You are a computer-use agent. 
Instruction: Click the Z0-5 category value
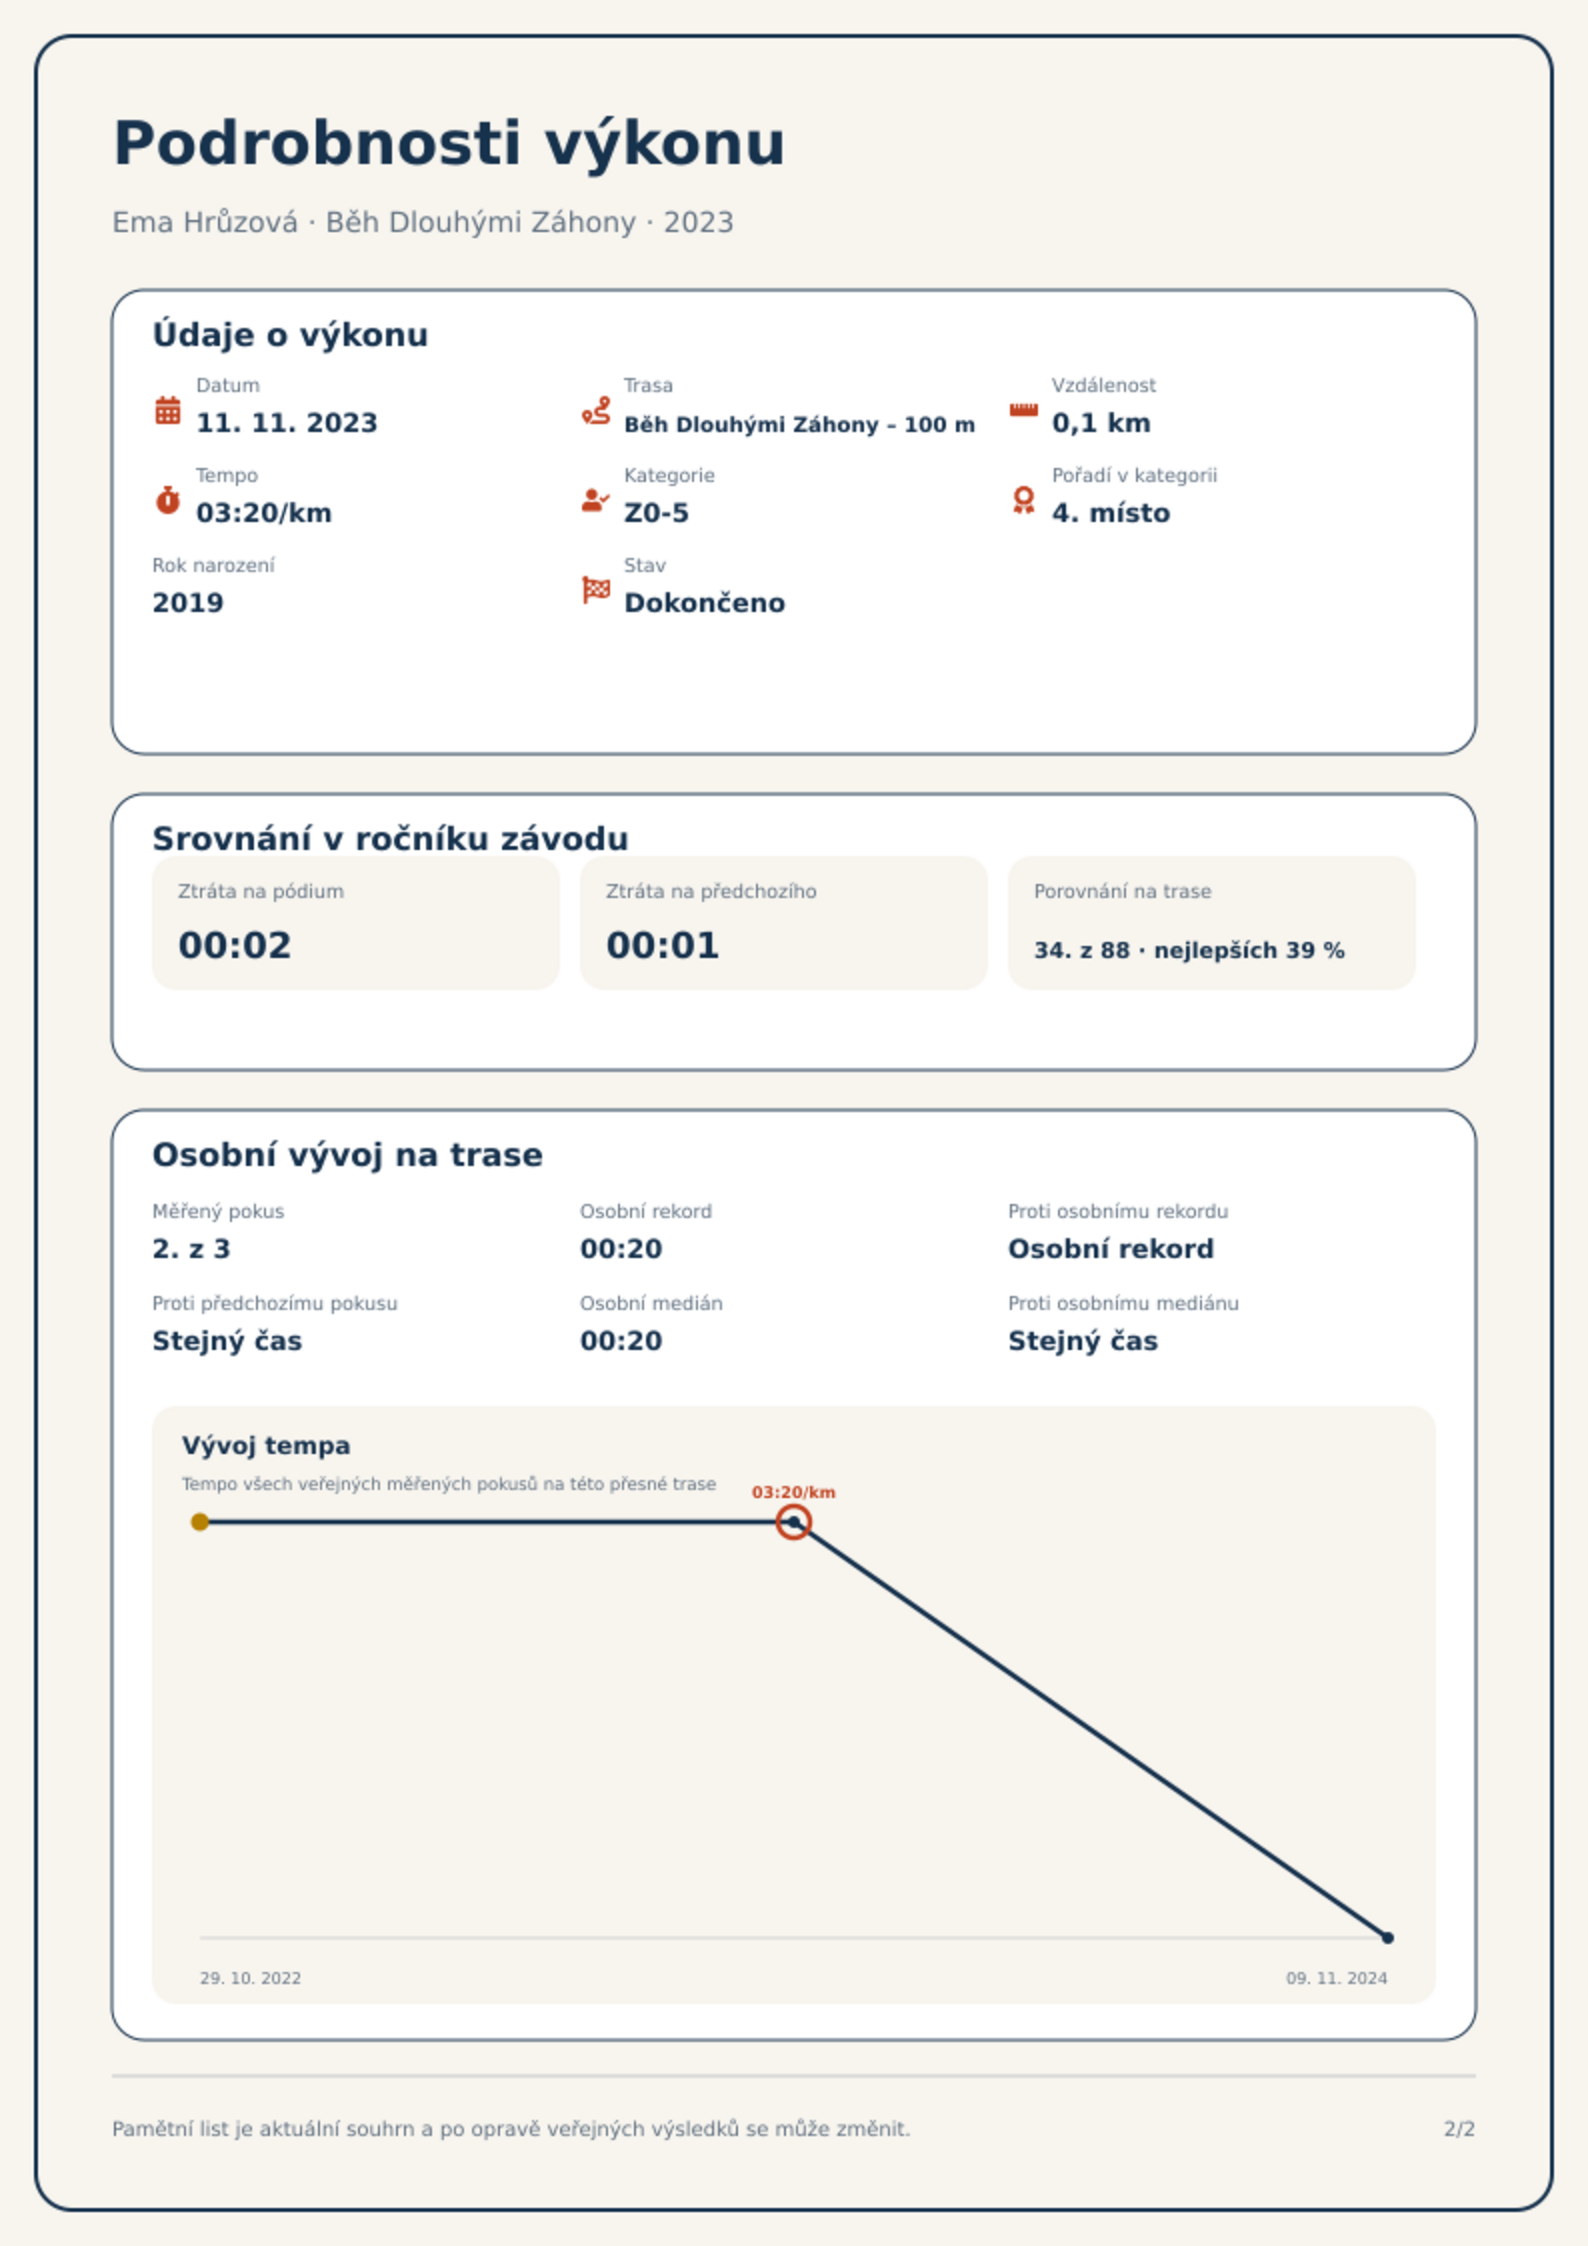coord(656,513)
